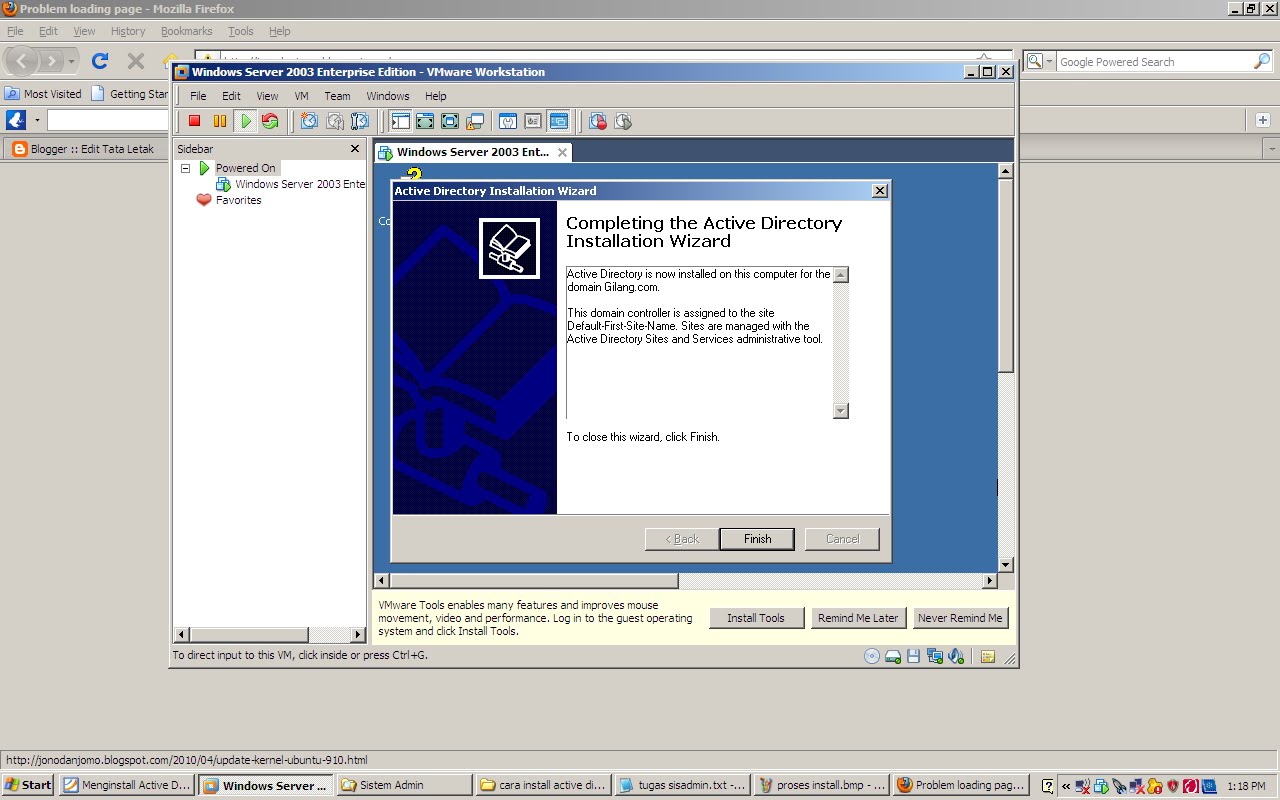
Task: Toggle the Show Sidebar toolbar icon
Action: pos(400,121)
